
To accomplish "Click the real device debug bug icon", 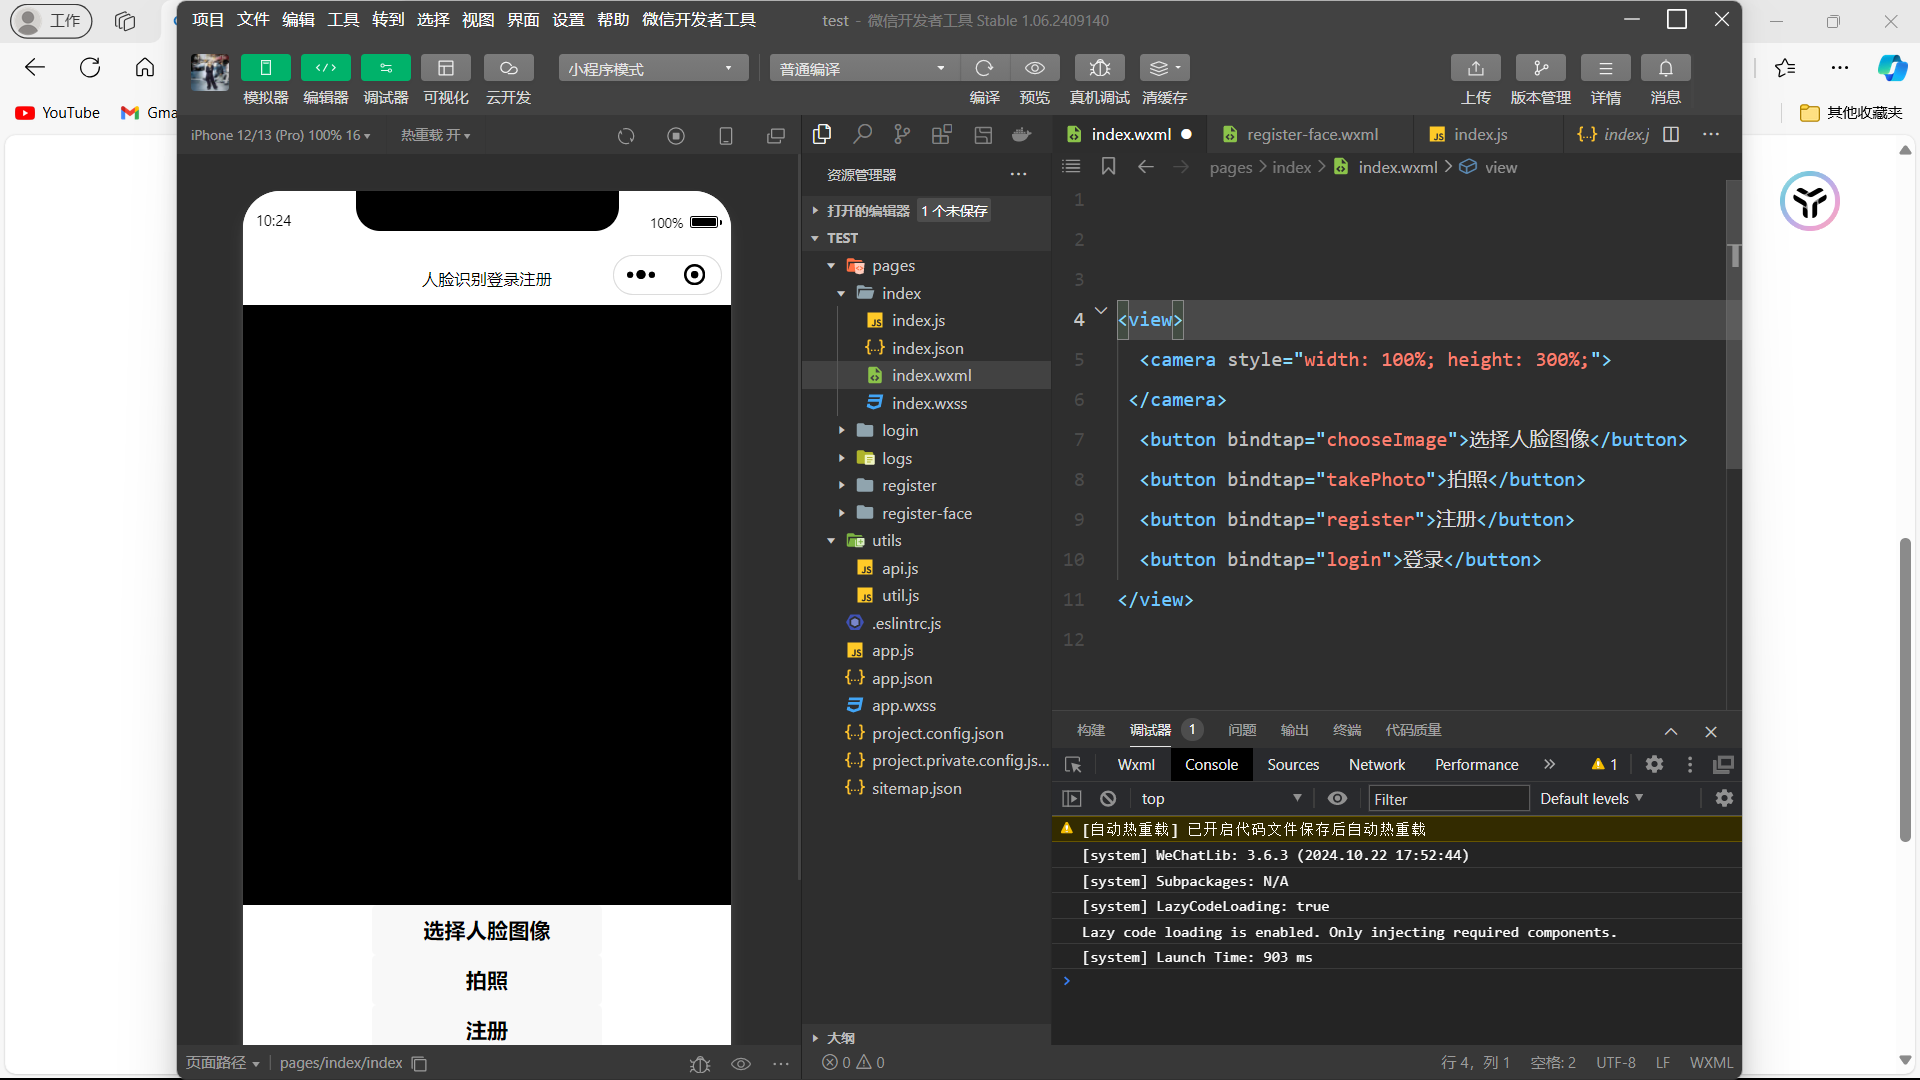I will click(x=1099, y=68).
